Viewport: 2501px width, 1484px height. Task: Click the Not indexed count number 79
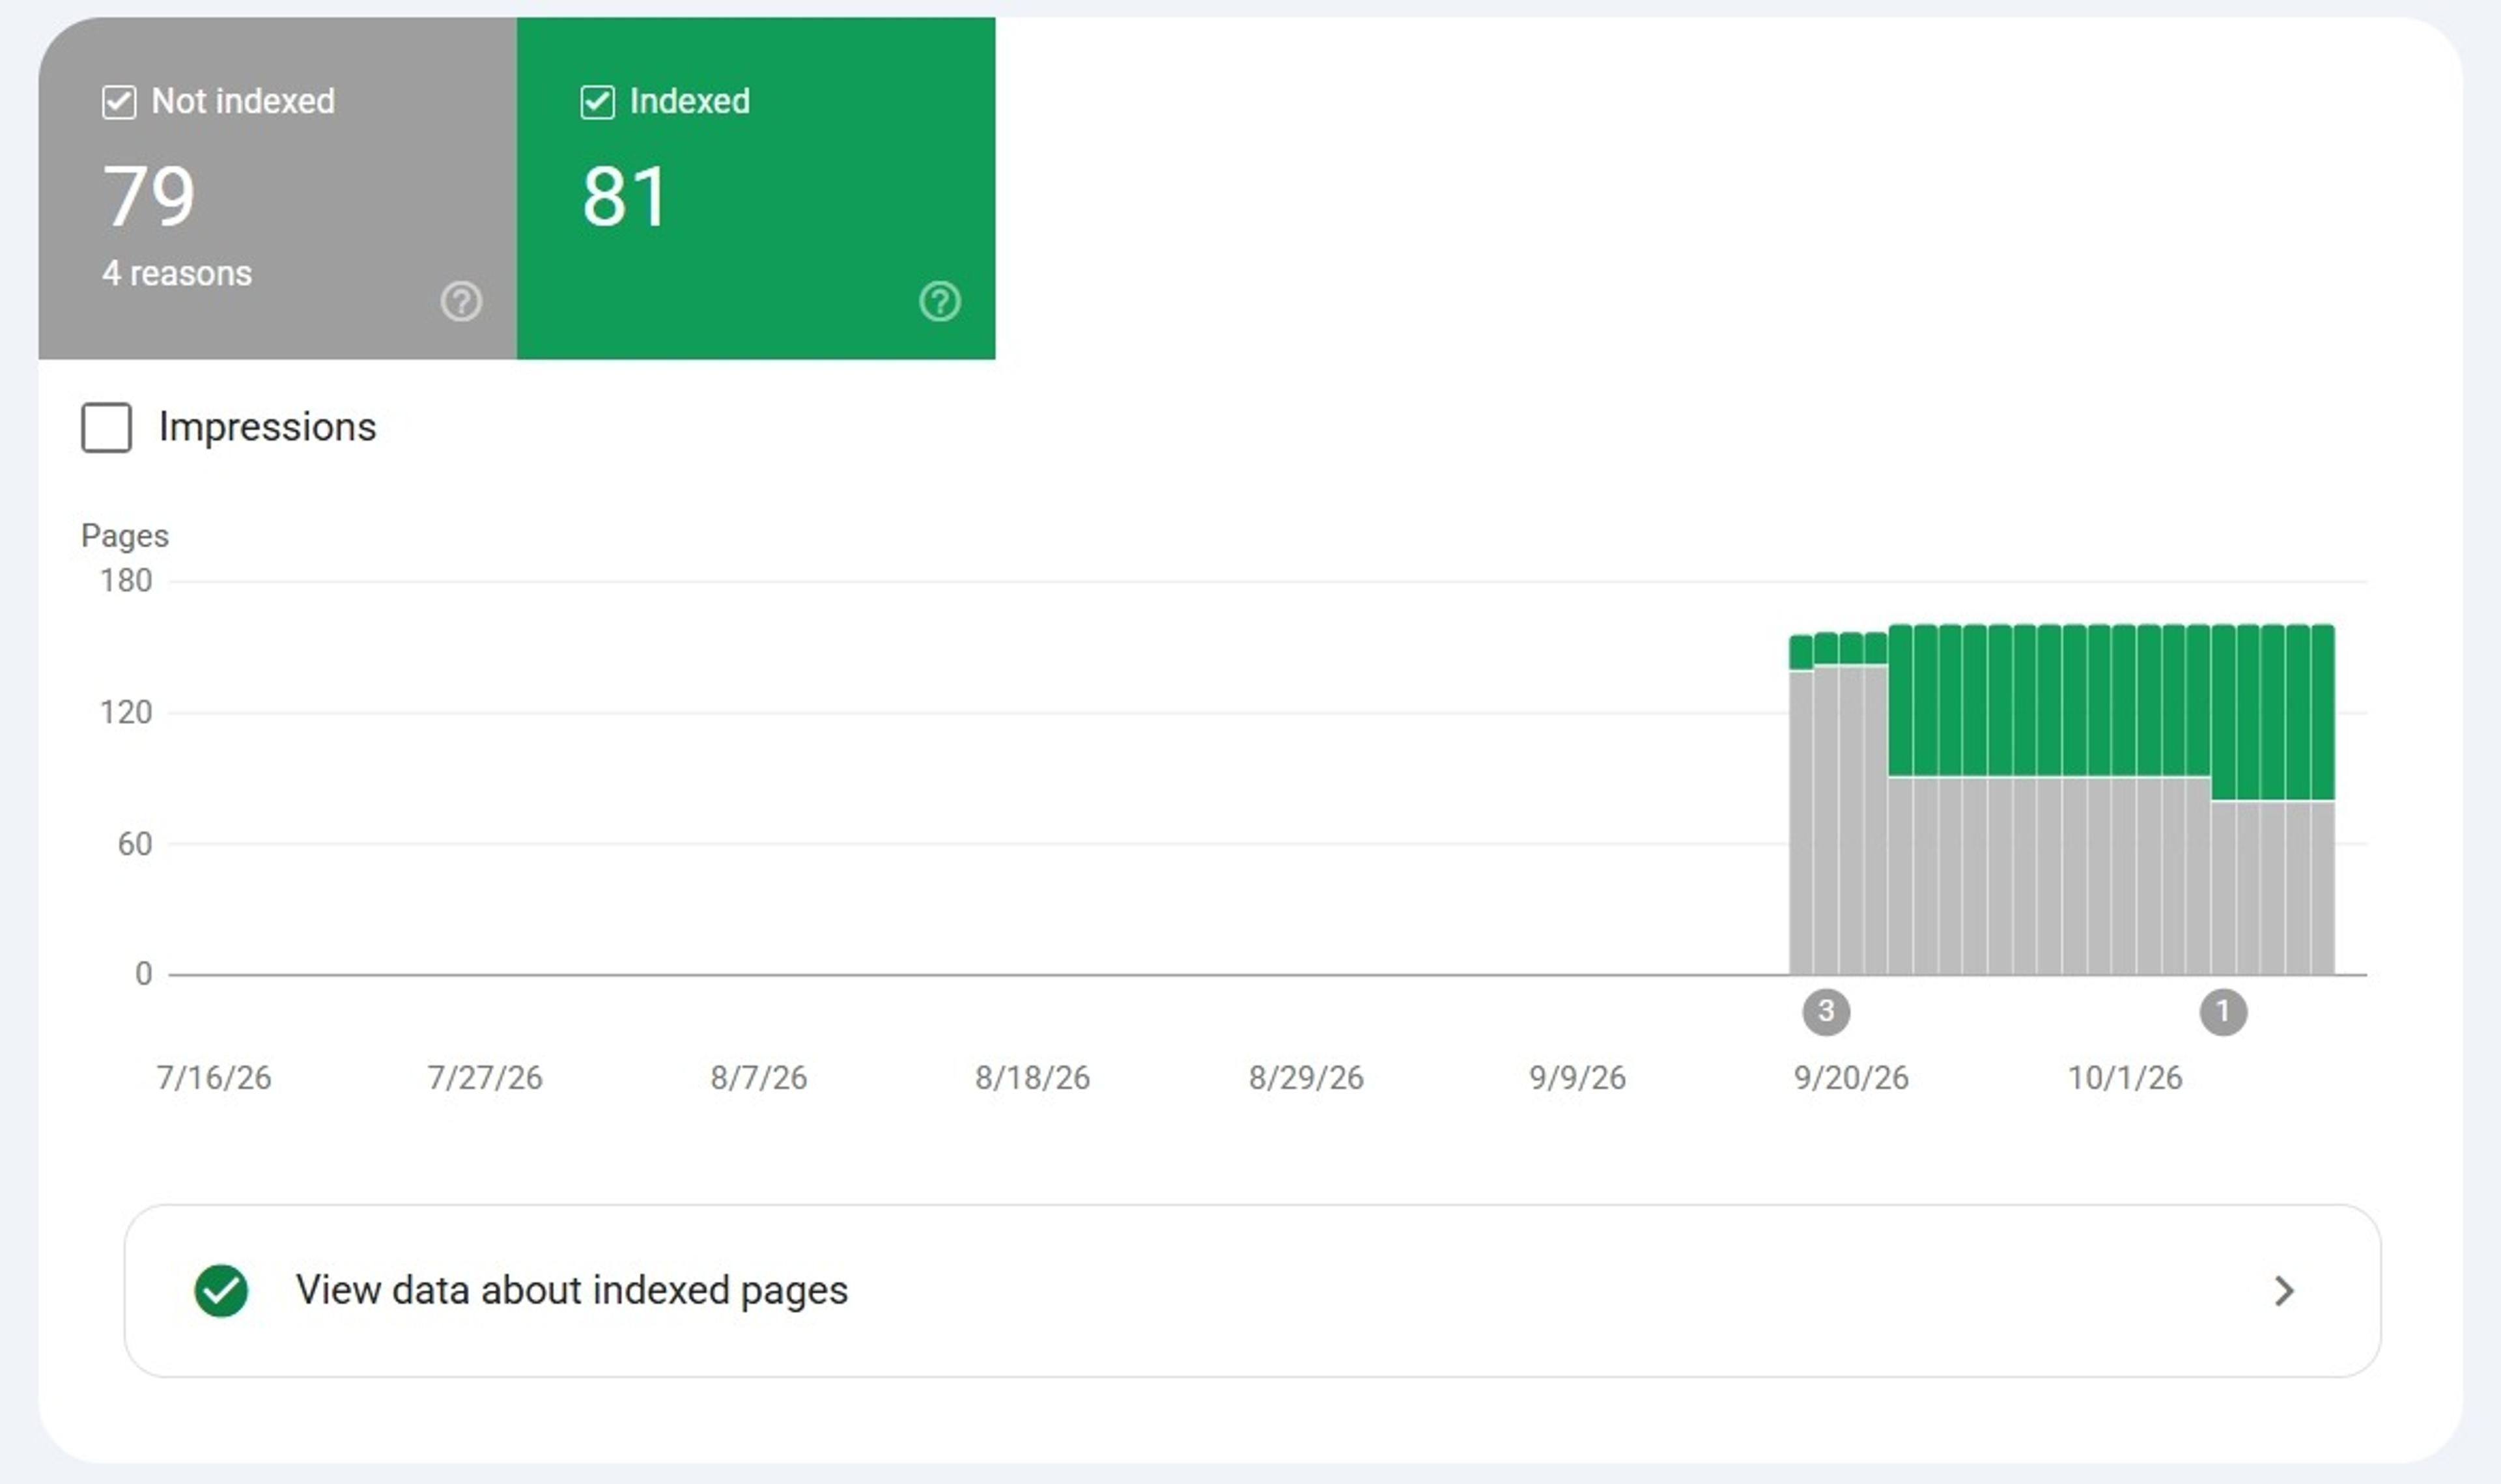[x=149, y=196]
